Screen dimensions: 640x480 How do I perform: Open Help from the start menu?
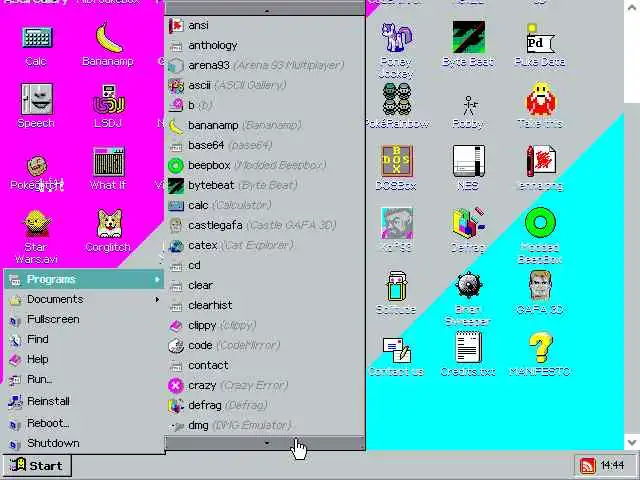click(x=84, y=360)
